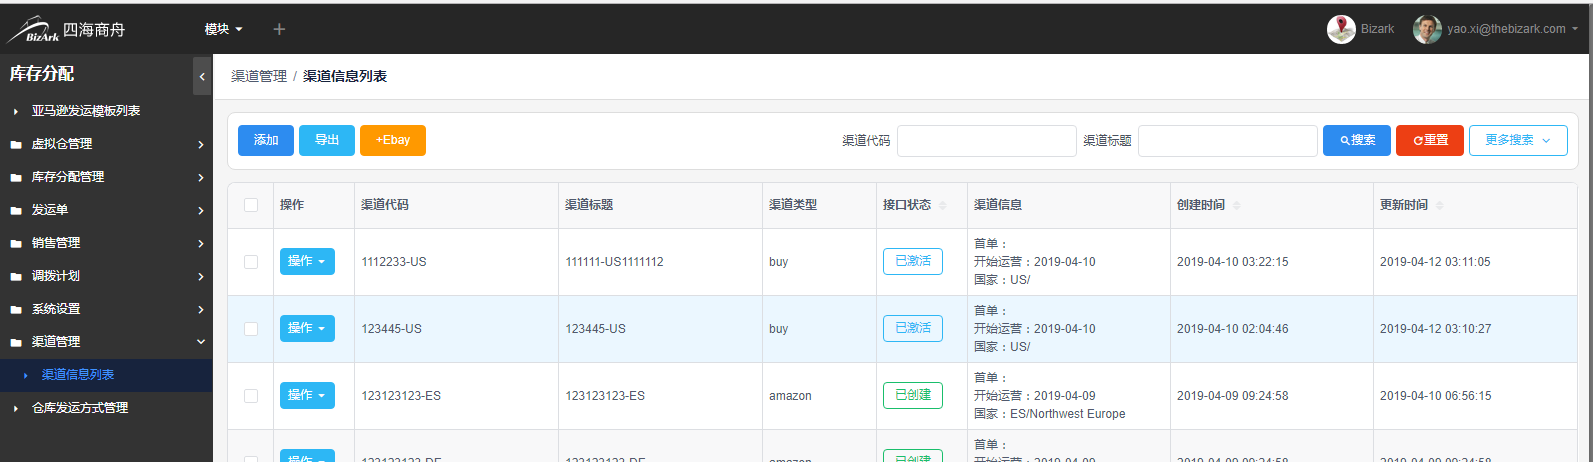
Task: Click folder icon beside 虚拟仓管理
Action: coord(16,144)
